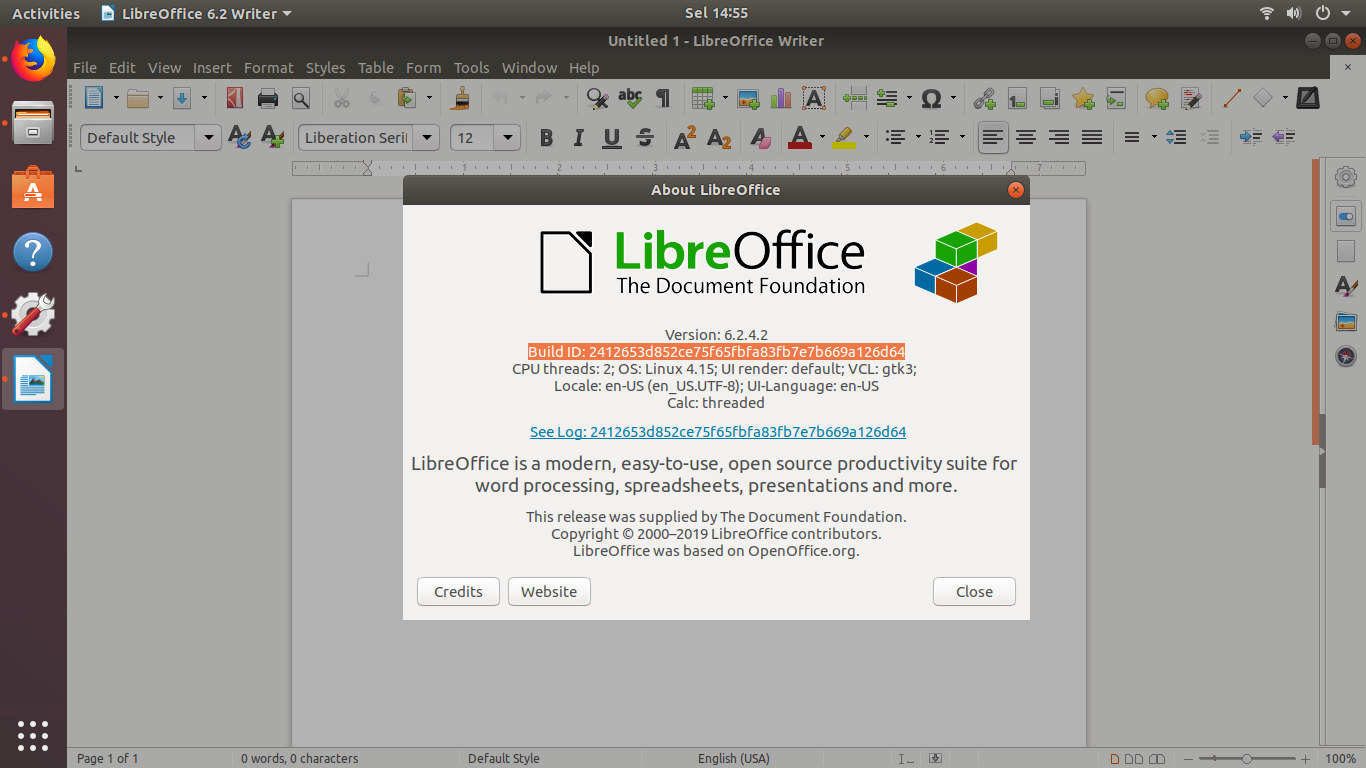Click English (USA) language in status bar
Image resolution: width=1366 pixels, height=768 pixels.
coord(734,758)
